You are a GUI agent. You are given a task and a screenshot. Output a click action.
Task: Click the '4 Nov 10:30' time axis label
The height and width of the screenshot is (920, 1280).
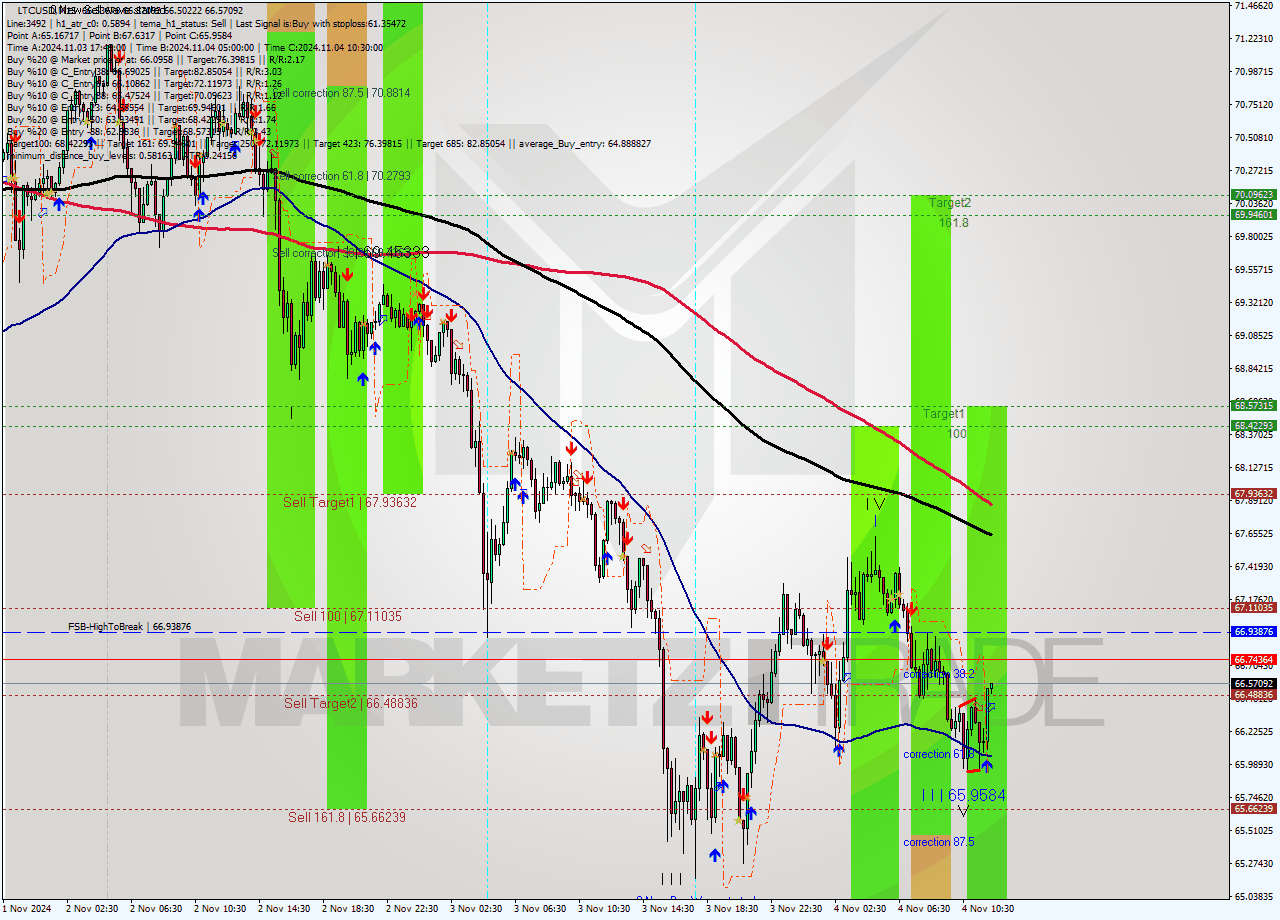988,909
